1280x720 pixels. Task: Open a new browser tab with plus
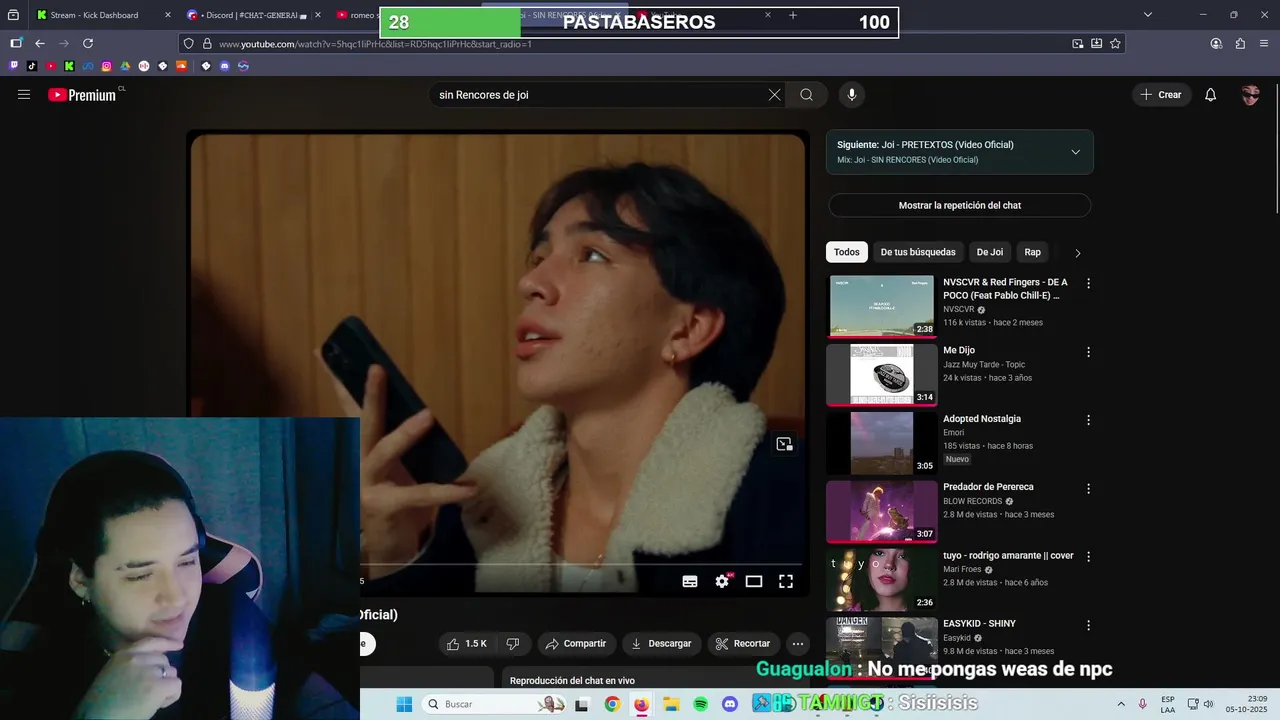pyautogui.click(x=793, y=15)
